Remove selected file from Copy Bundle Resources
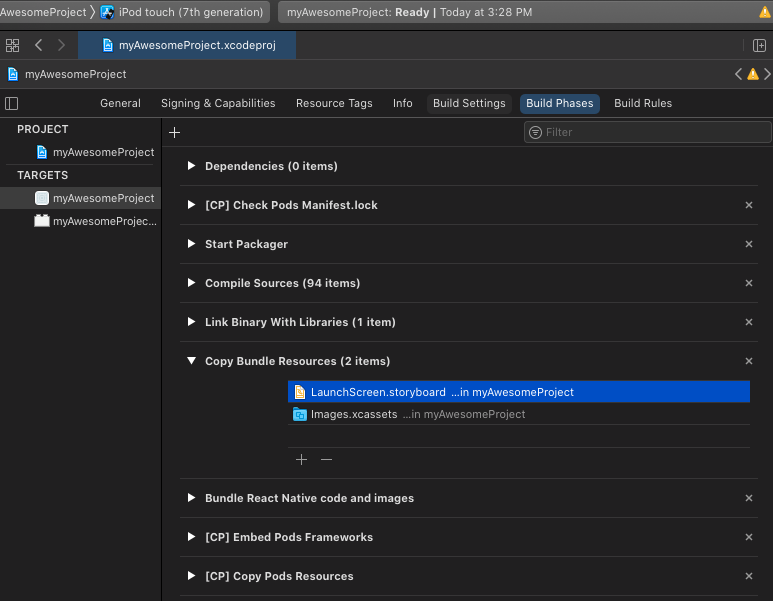The width and height of the screenshot is (773, 601). pyautogui.click(x=326, y=460)
